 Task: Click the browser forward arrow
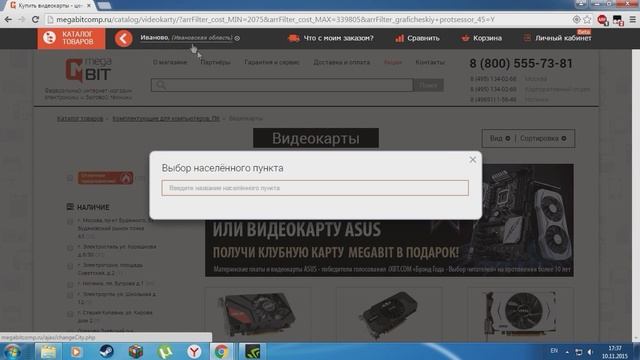point(22,19)
